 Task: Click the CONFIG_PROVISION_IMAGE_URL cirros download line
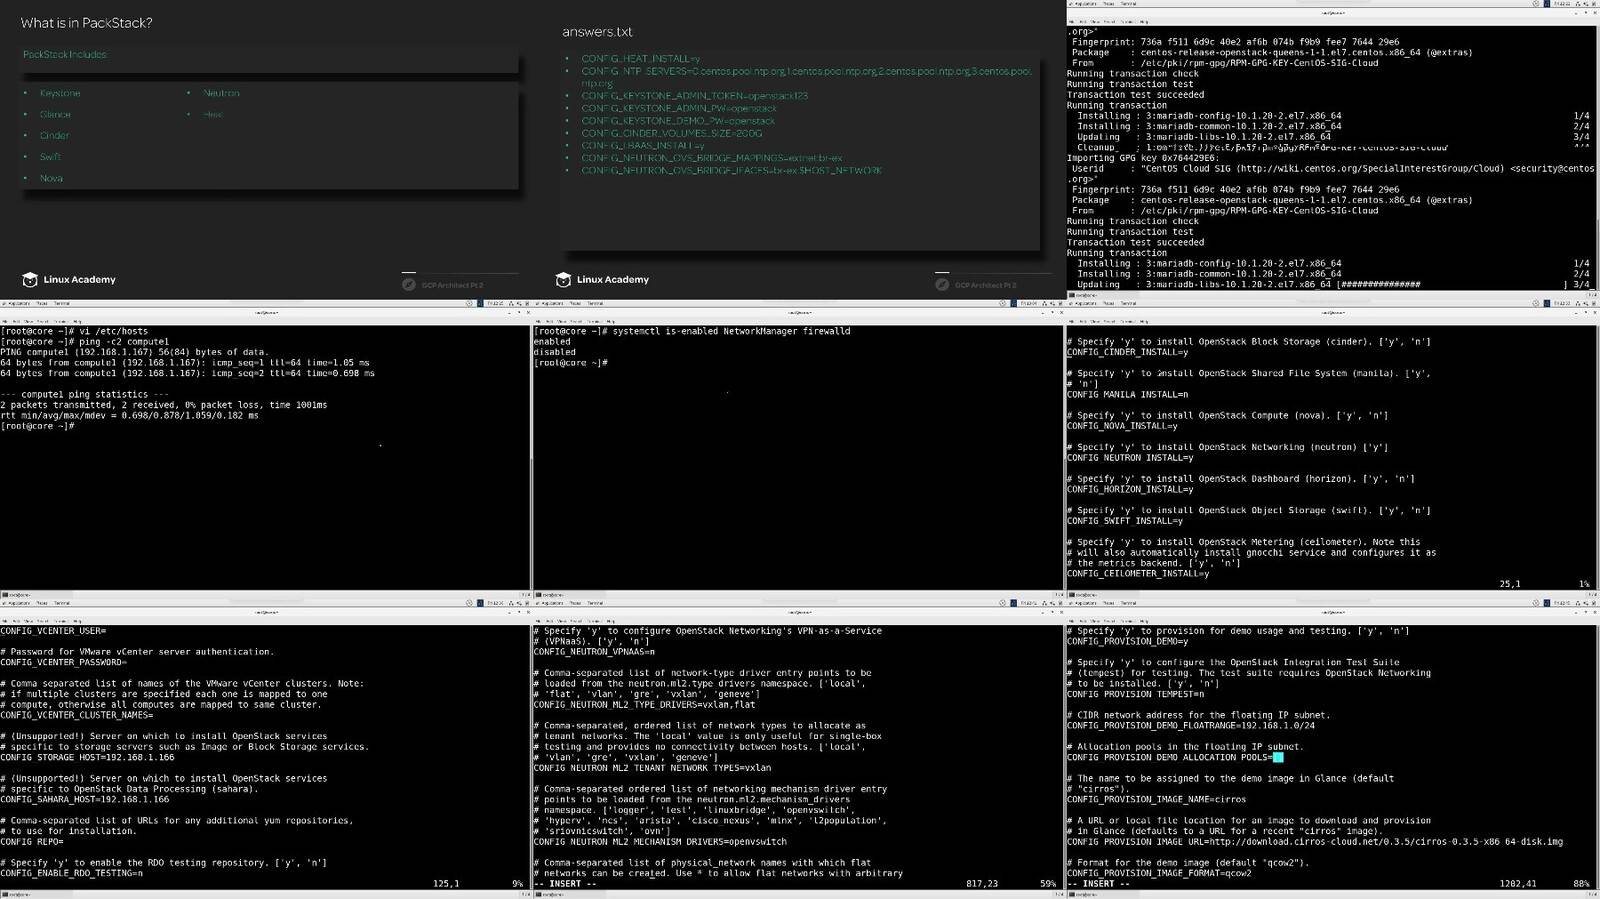point(1315,841)
